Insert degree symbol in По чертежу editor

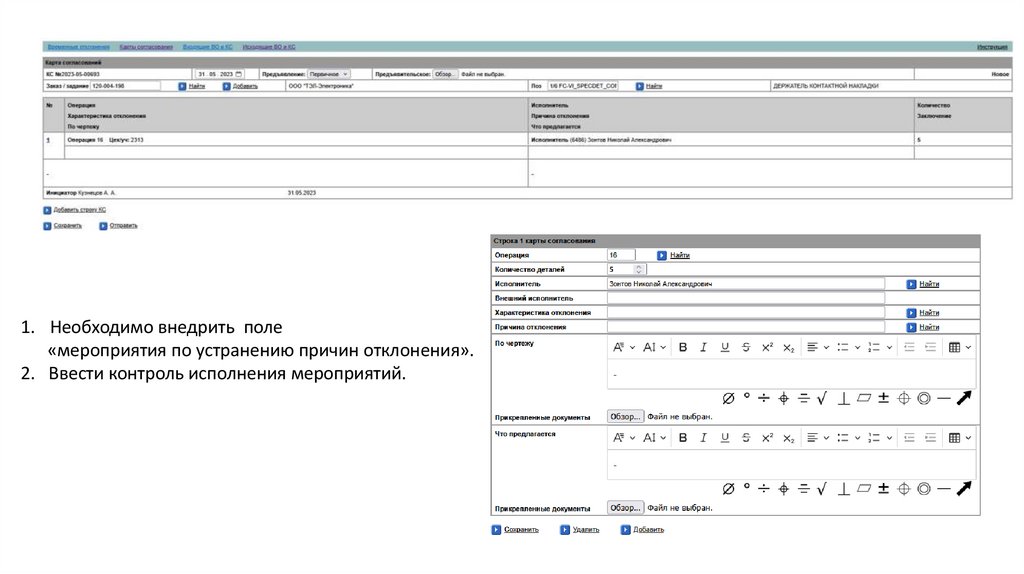coord(746,396)
